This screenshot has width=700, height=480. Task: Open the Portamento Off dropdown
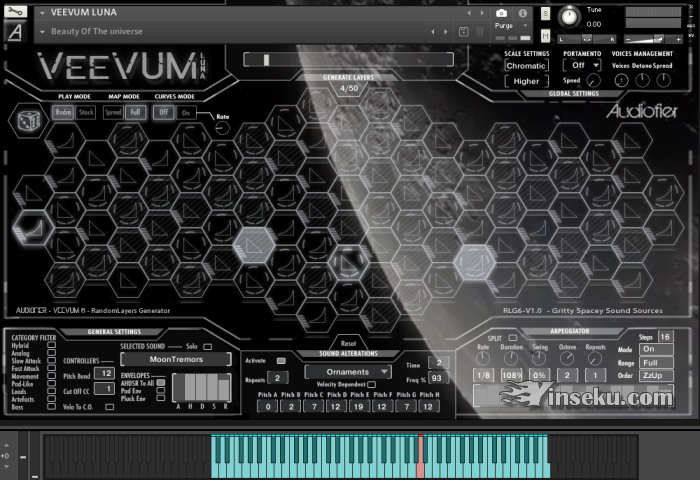pos(582,65)
